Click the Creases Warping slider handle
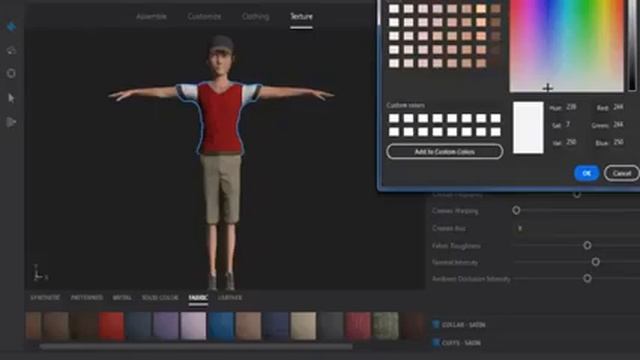This screenshot has width=640, height=360. point(516,211)
